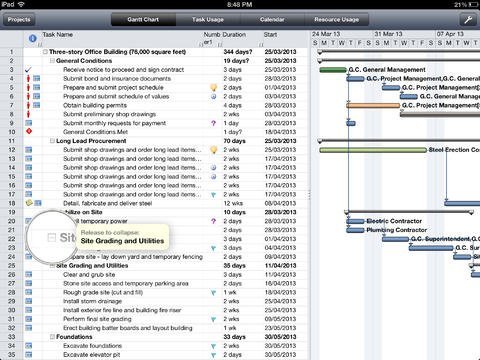The width and height of the screenshot is (480, 360).
Task: Click the calendar icon in row 34
Action: [x=29, y=346]
